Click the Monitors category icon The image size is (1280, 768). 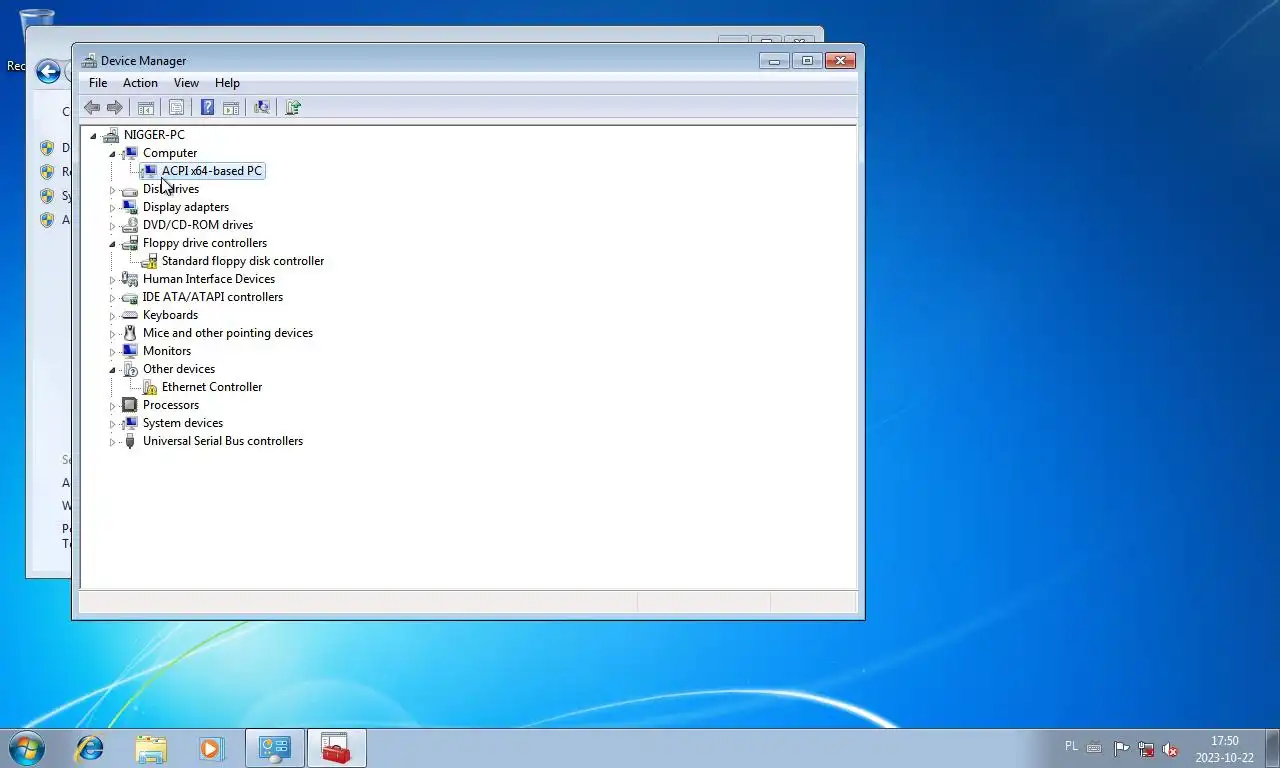129,351
